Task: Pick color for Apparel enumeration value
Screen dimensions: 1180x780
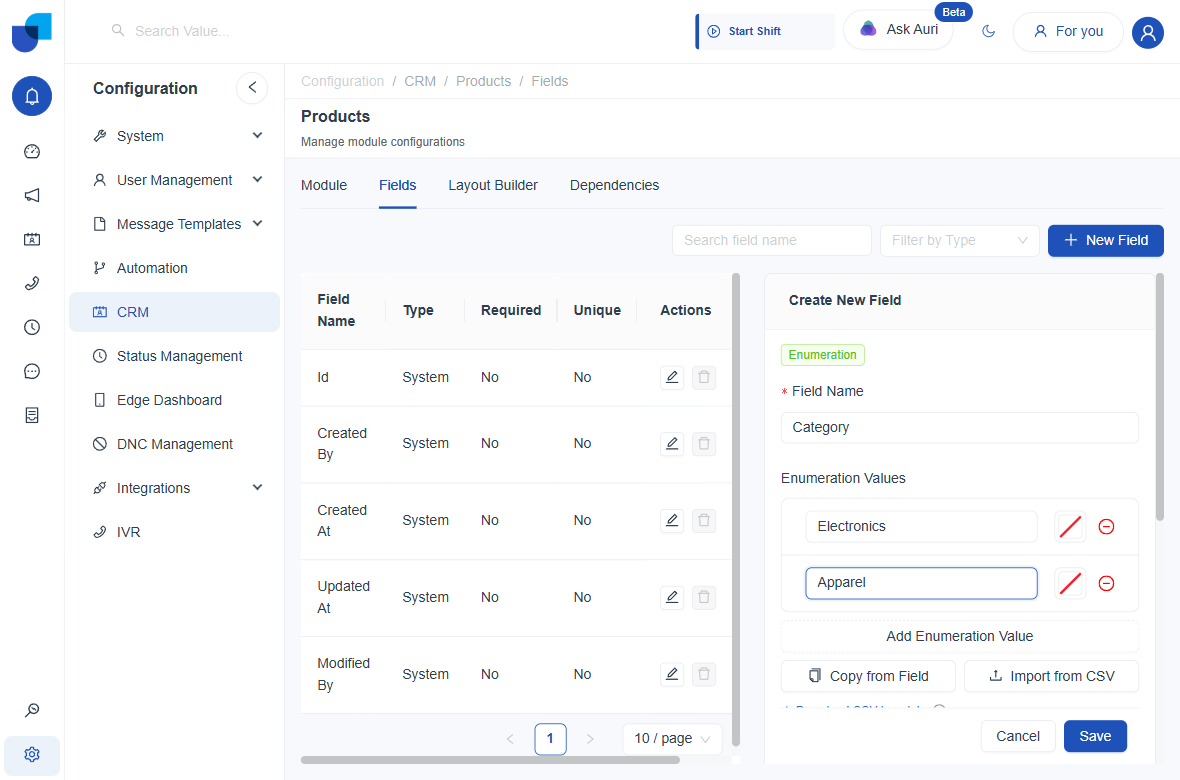Action: coord(1070,583)
